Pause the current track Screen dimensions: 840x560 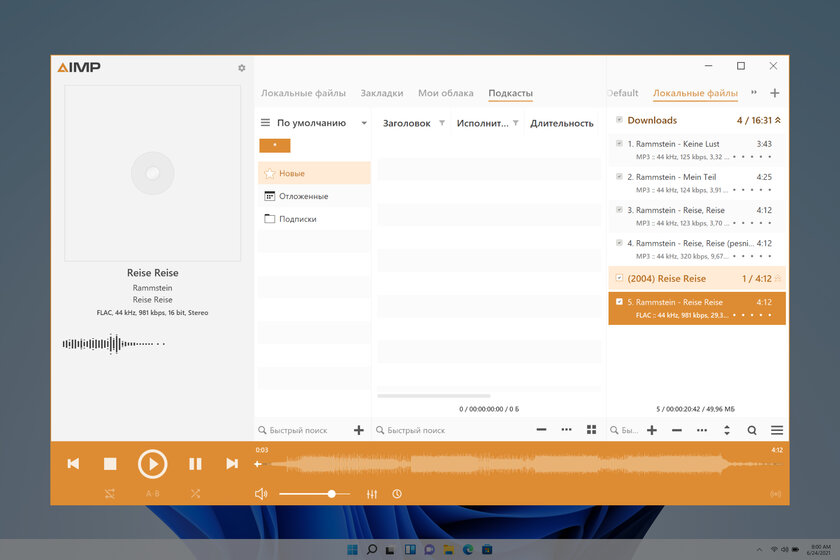(196, 464)
